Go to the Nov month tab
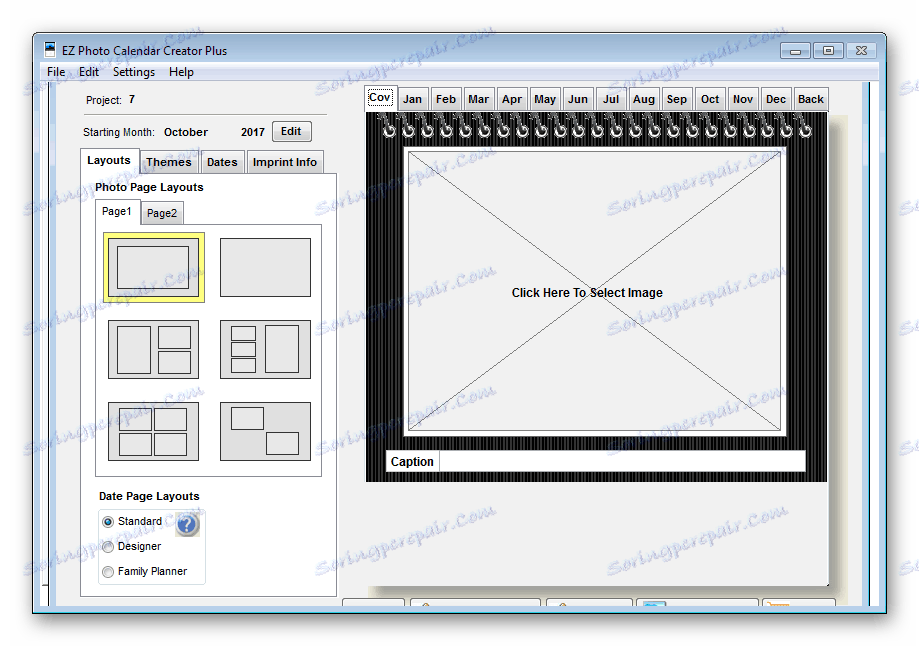This screenshot has height=646, width=919. (x=743, y=100)
